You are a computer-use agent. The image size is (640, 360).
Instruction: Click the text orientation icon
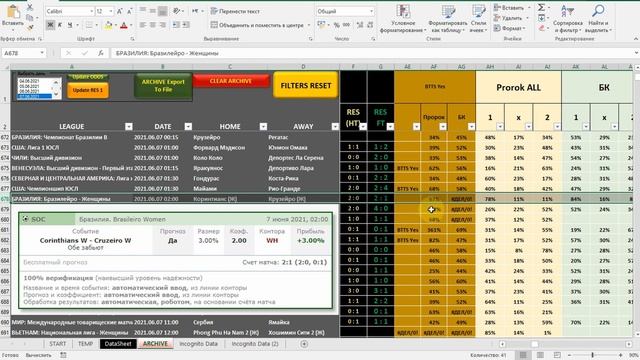178,11
